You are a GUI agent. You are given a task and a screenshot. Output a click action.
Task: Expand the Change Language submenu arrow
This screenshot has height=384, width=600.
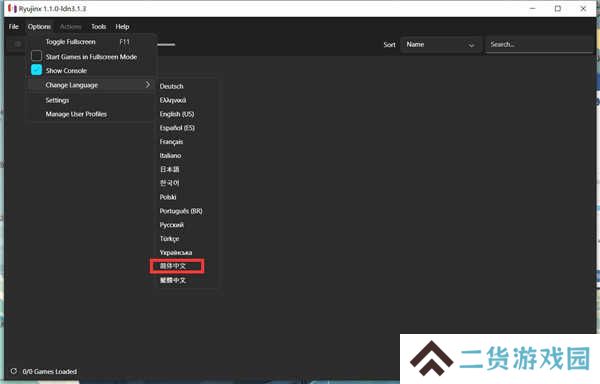[x=147, y=85]
